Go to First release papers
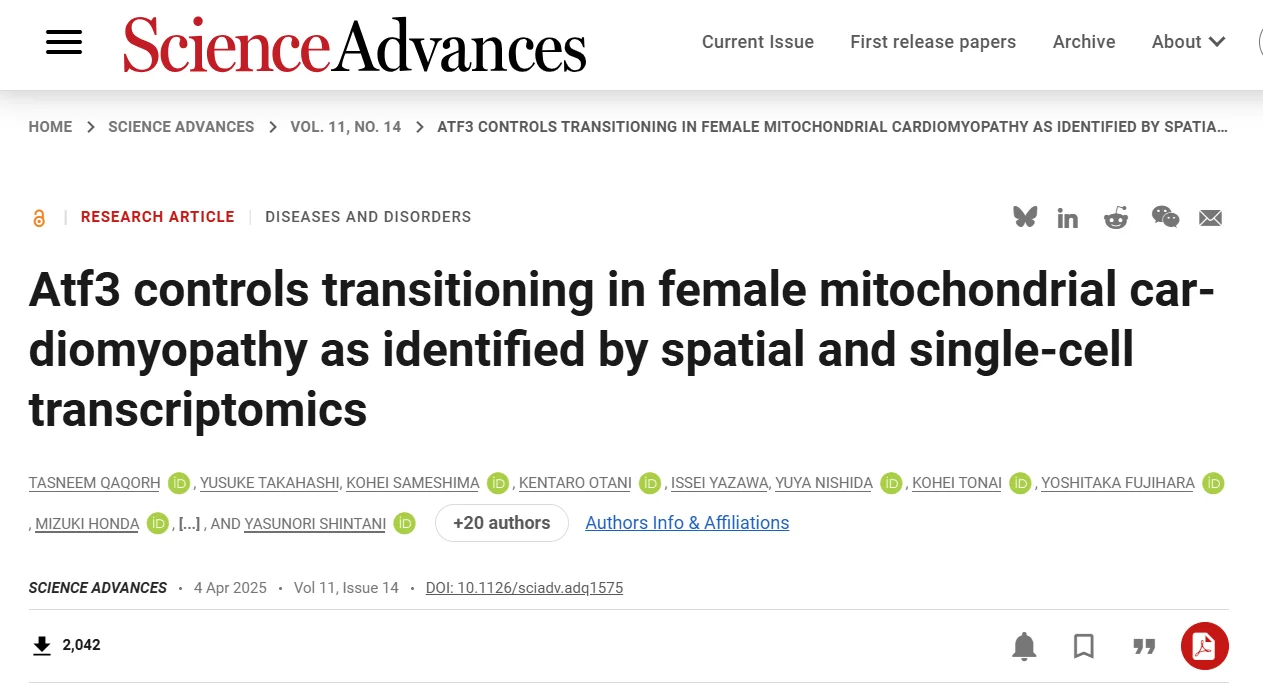 (x=933, y=42)
